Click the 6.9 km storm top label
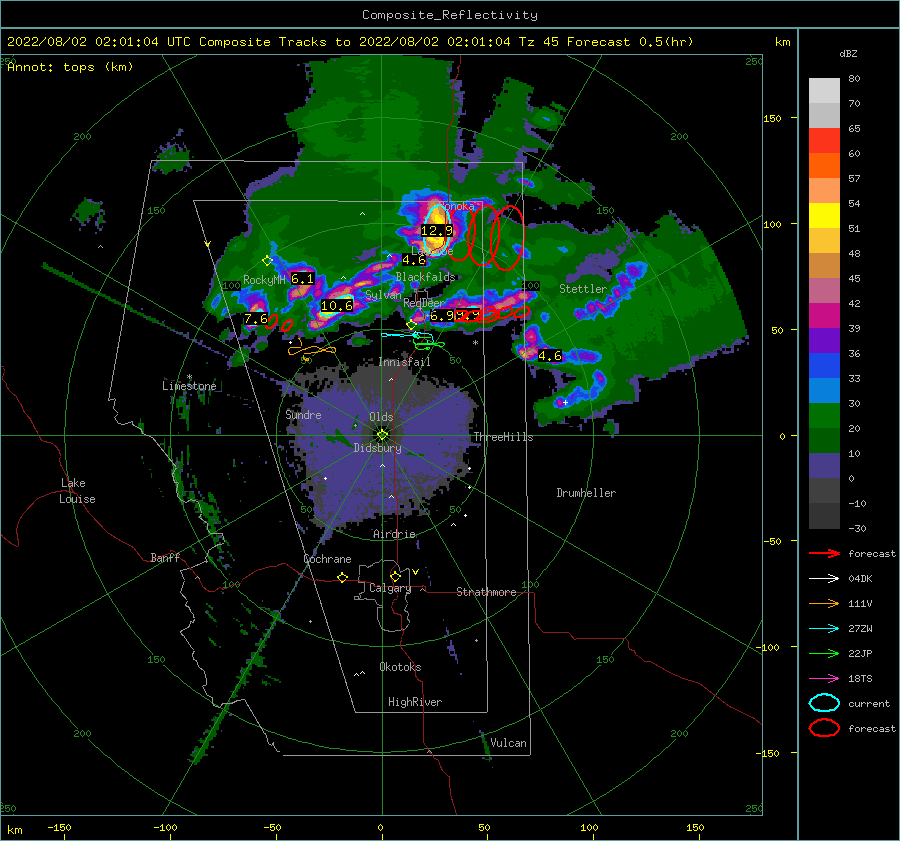The image size is (900, 841). coord(442,315)
